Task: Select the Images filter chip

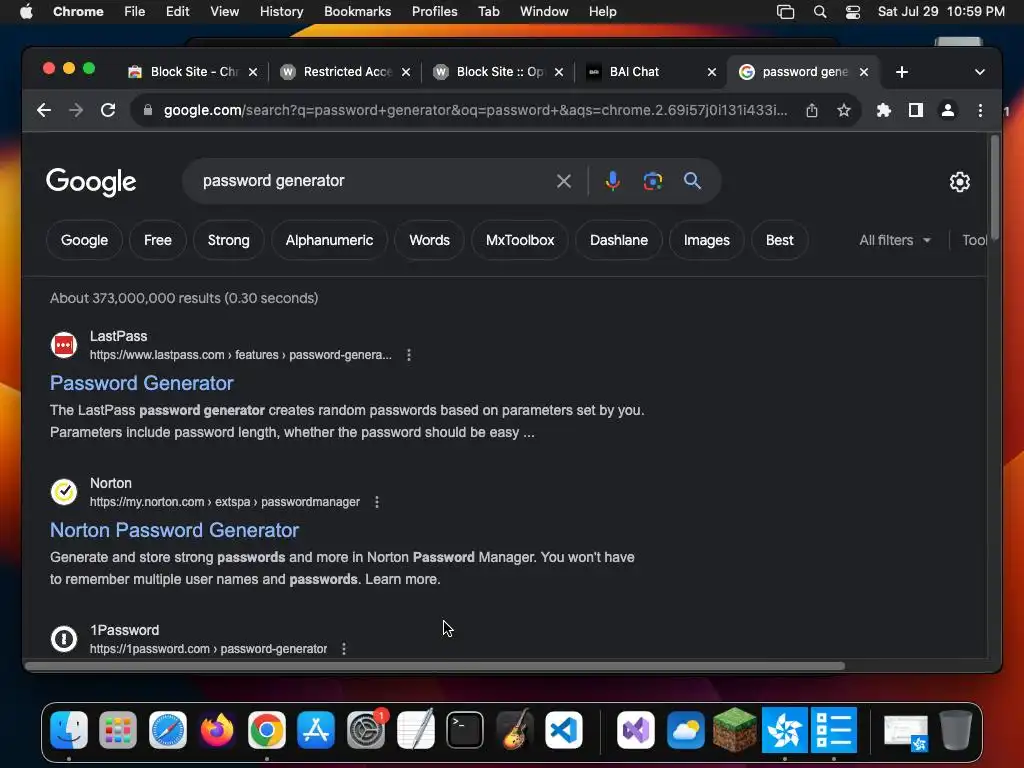Action: 707,240
